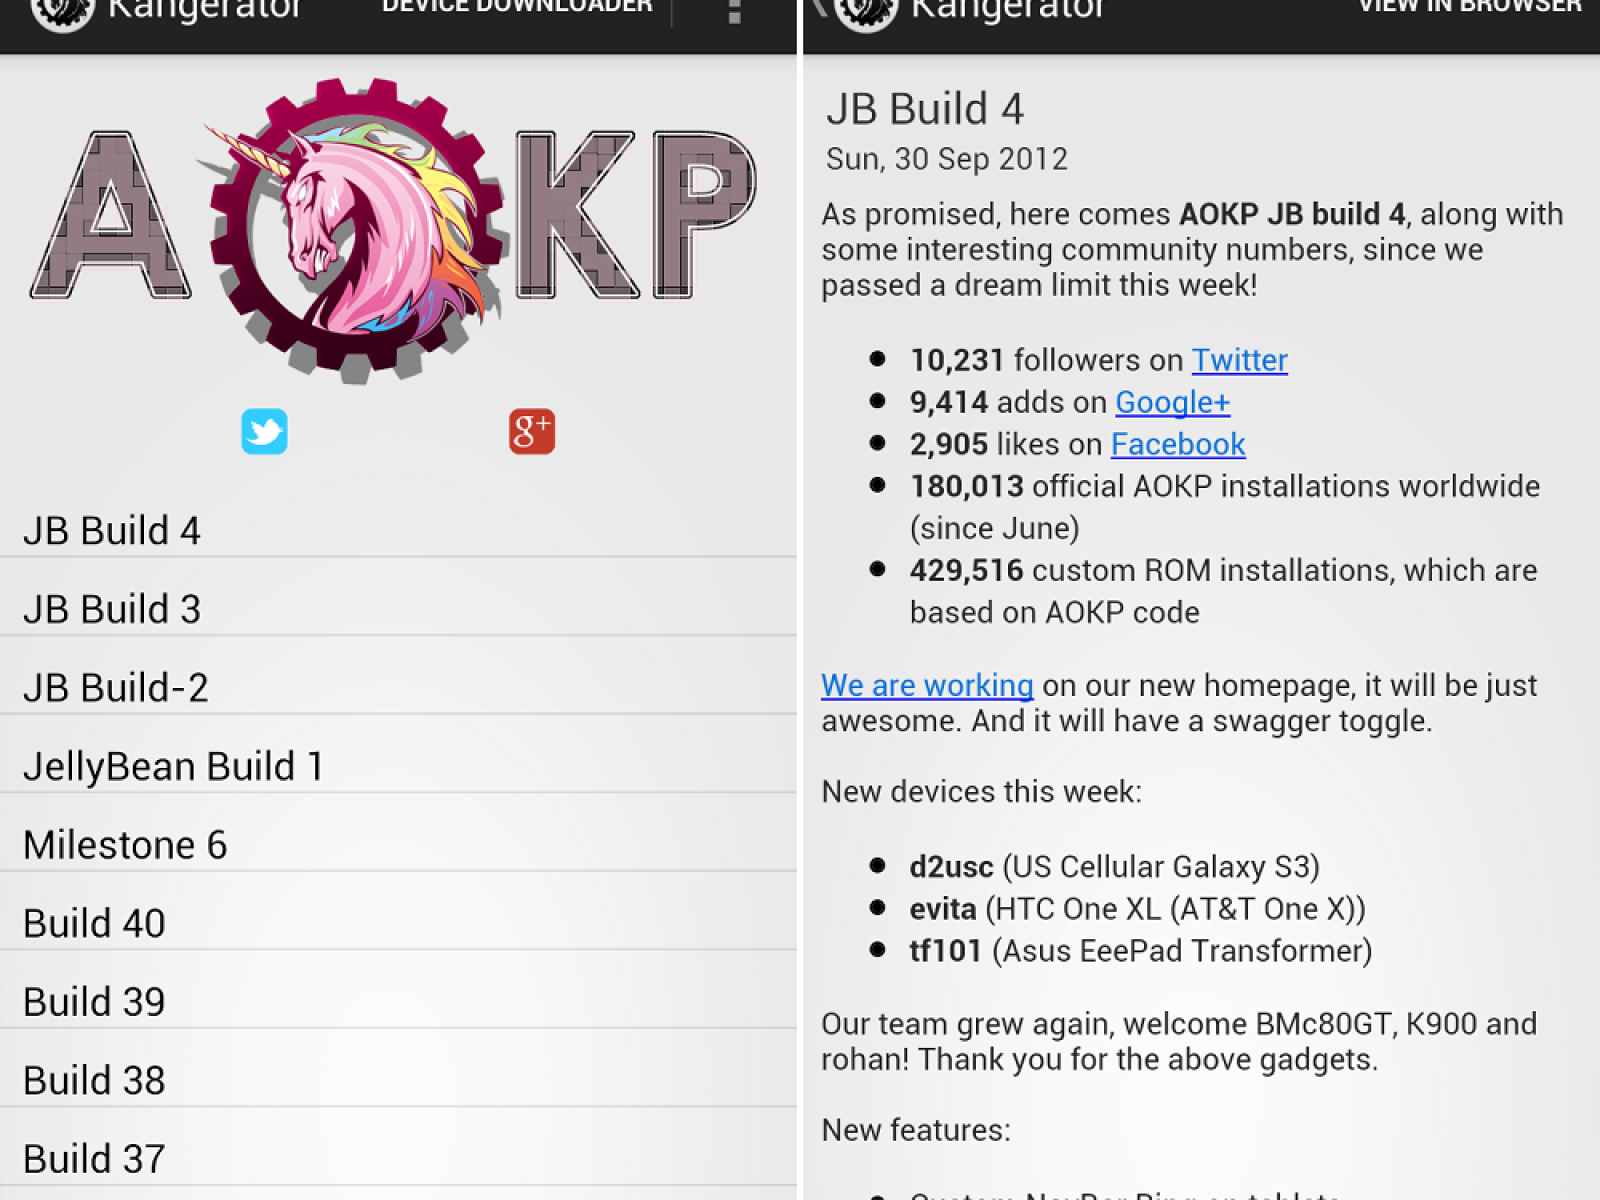Viewport: 1600px width, 1200px height.
Task: Select Build 40 from the list
Action: (x=398, y=923)
